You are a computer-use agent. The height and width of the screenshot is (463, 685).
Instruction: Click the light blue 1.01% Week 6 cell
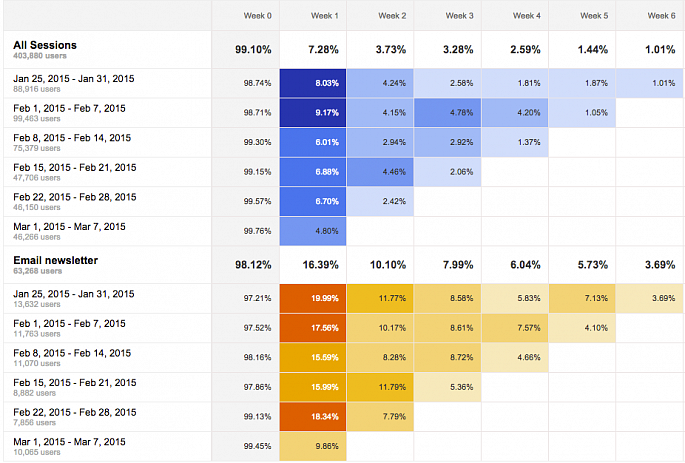click(x=649, y=83)
